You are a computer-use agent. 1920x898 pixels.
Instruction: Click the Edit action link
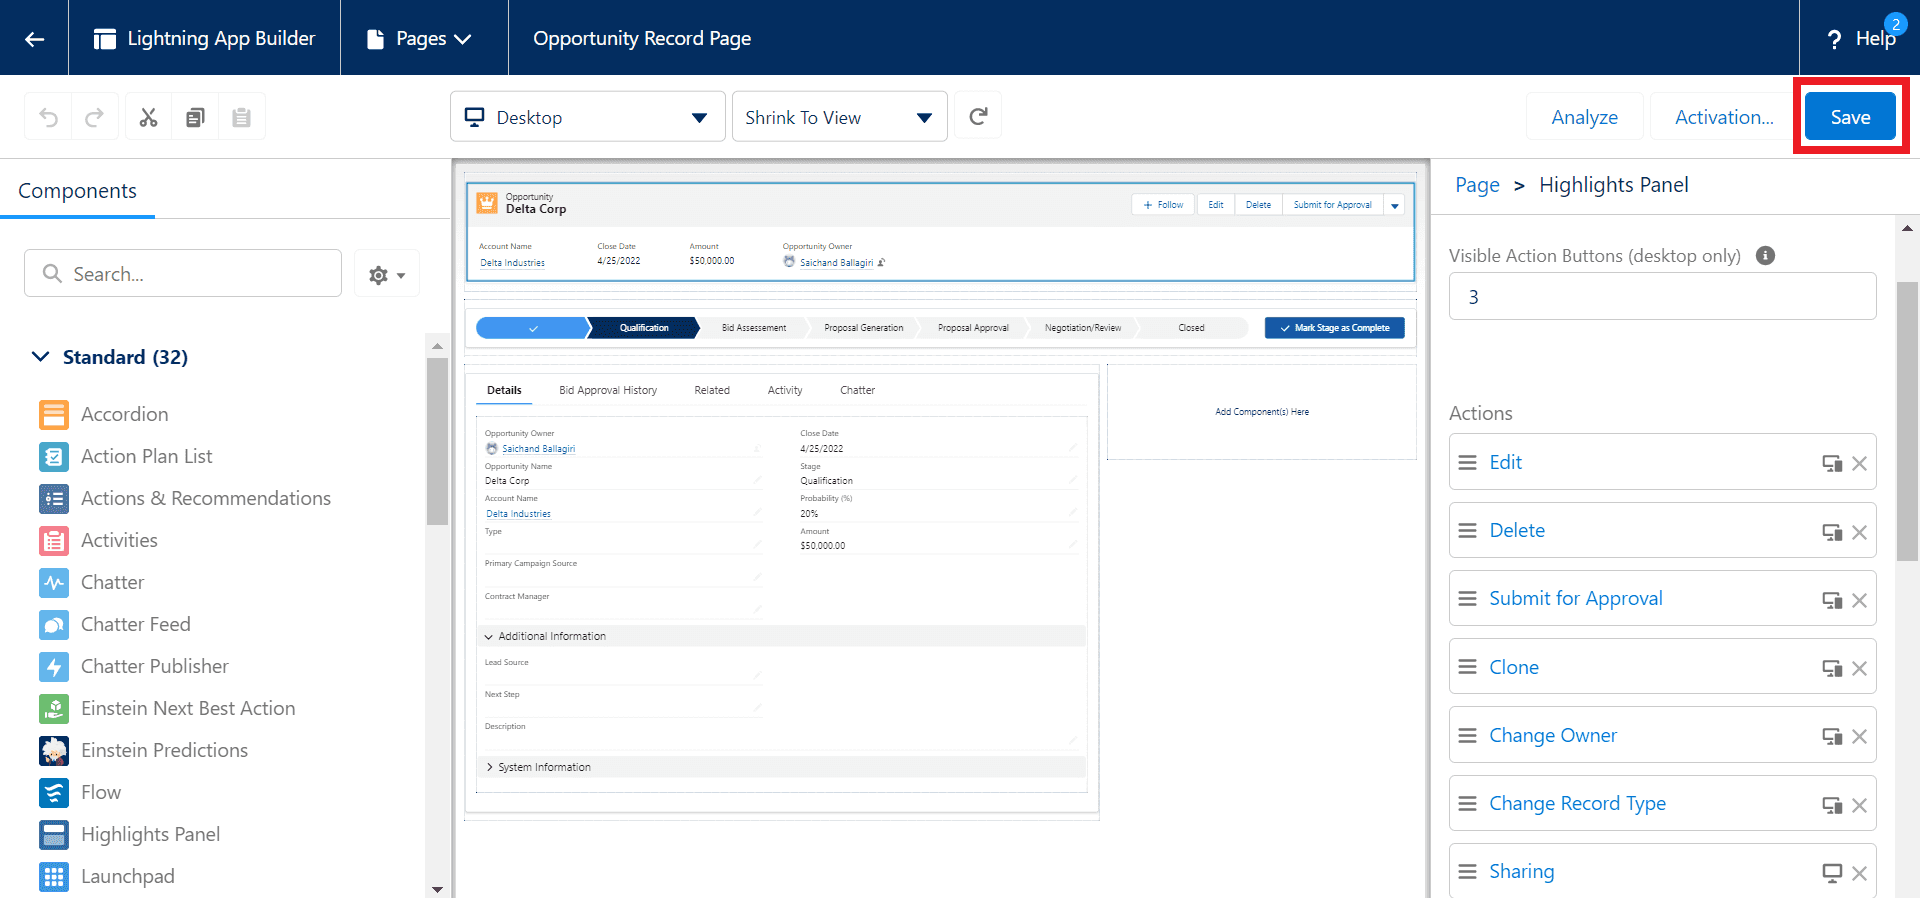pos(1505,462)
